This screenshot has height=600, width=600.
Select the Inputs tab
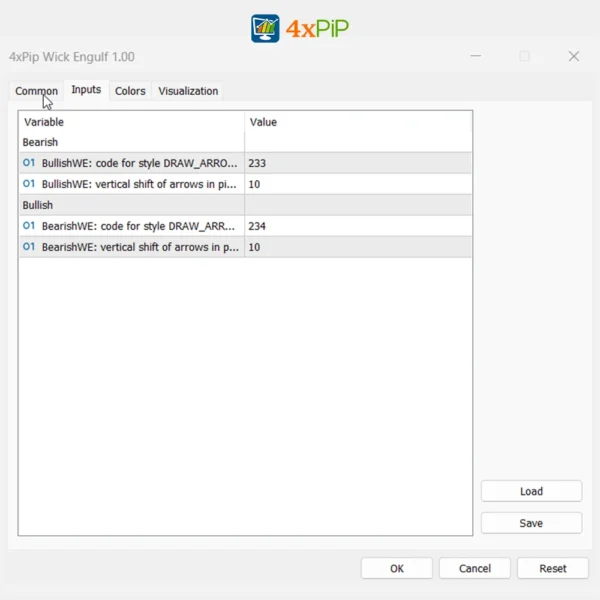click(x=86, y=90)
